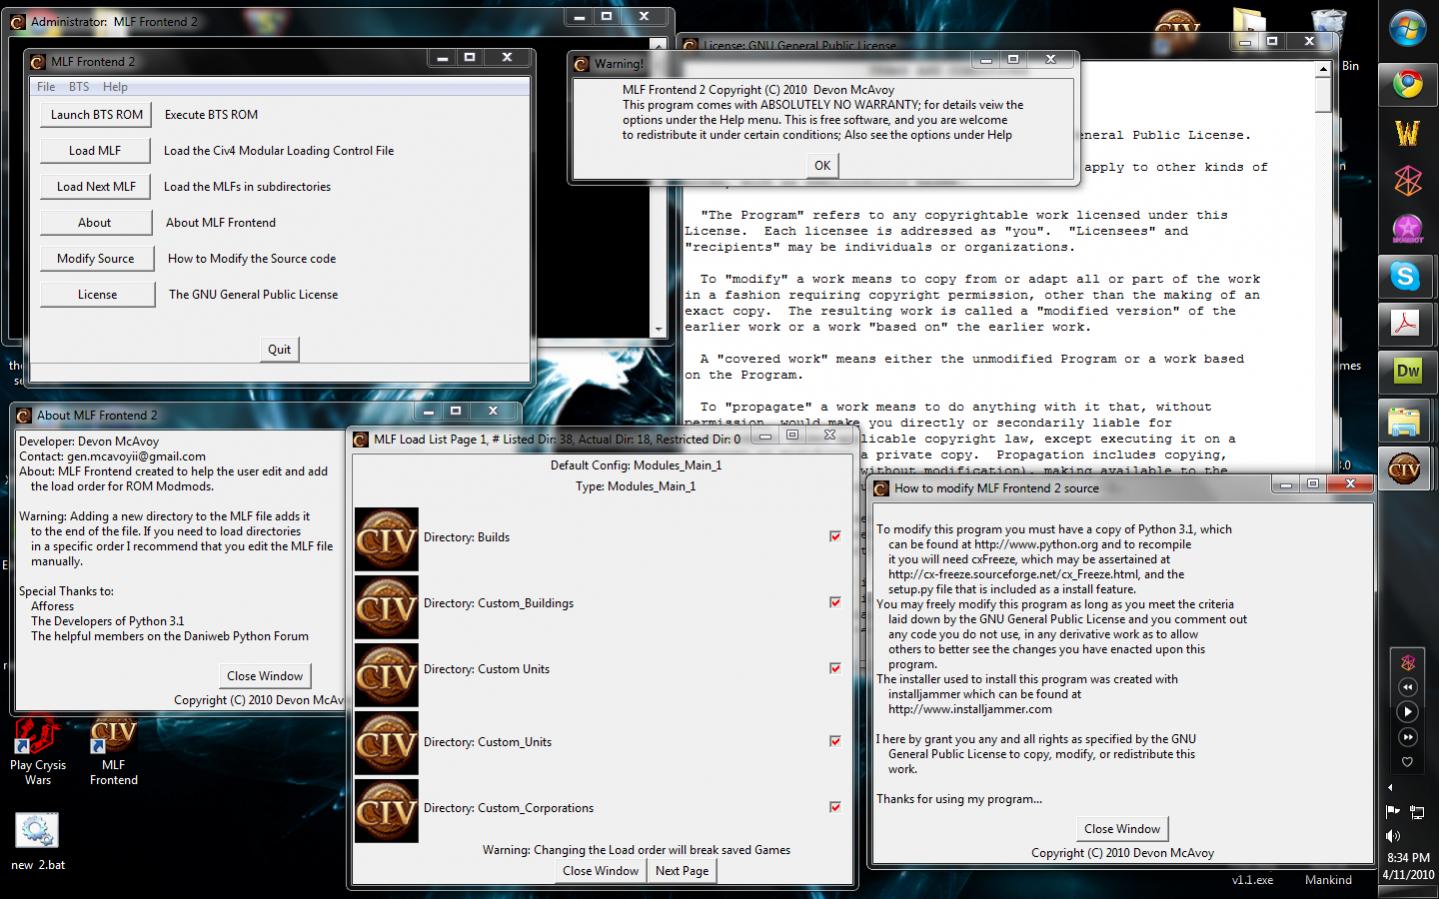1439x899 pixels.
Task: Click the CIV icon beside Directory: Builds
Action: pos(387,538)
